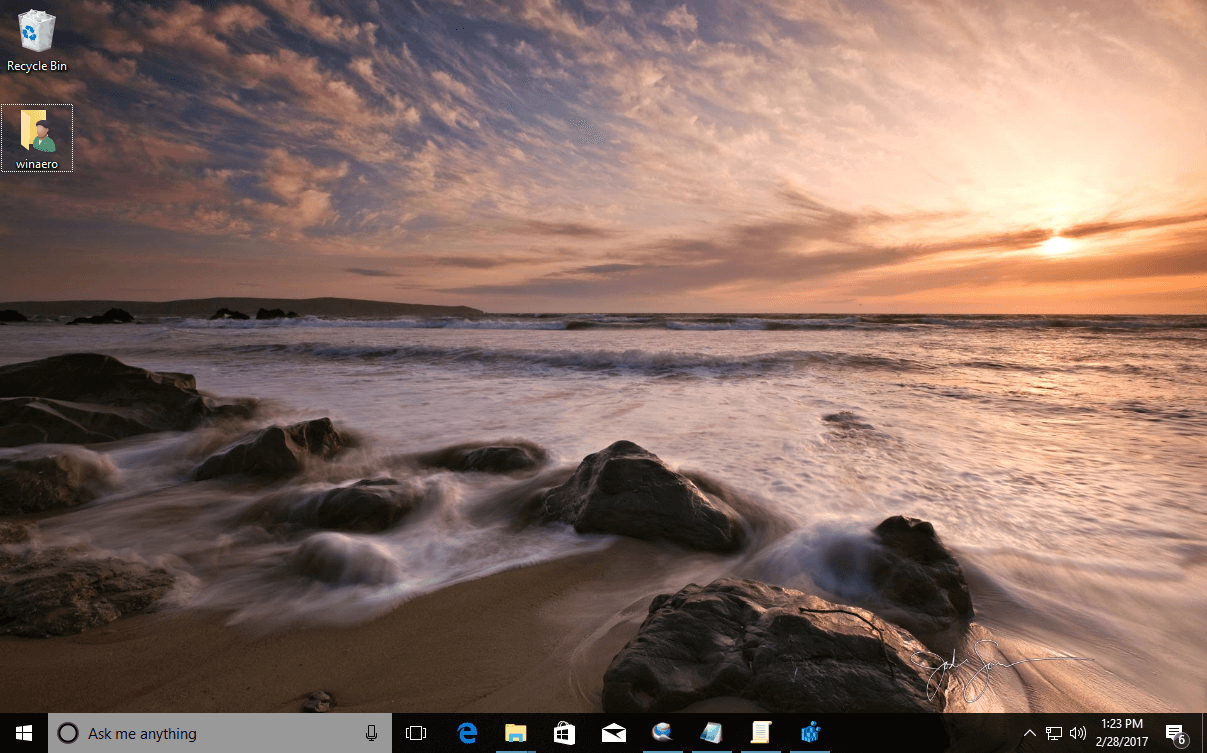Launch the blue cube Winaero app
The width and height of the screenshot is (1207, 753).
pyautogui.click(x=809, y=733)
